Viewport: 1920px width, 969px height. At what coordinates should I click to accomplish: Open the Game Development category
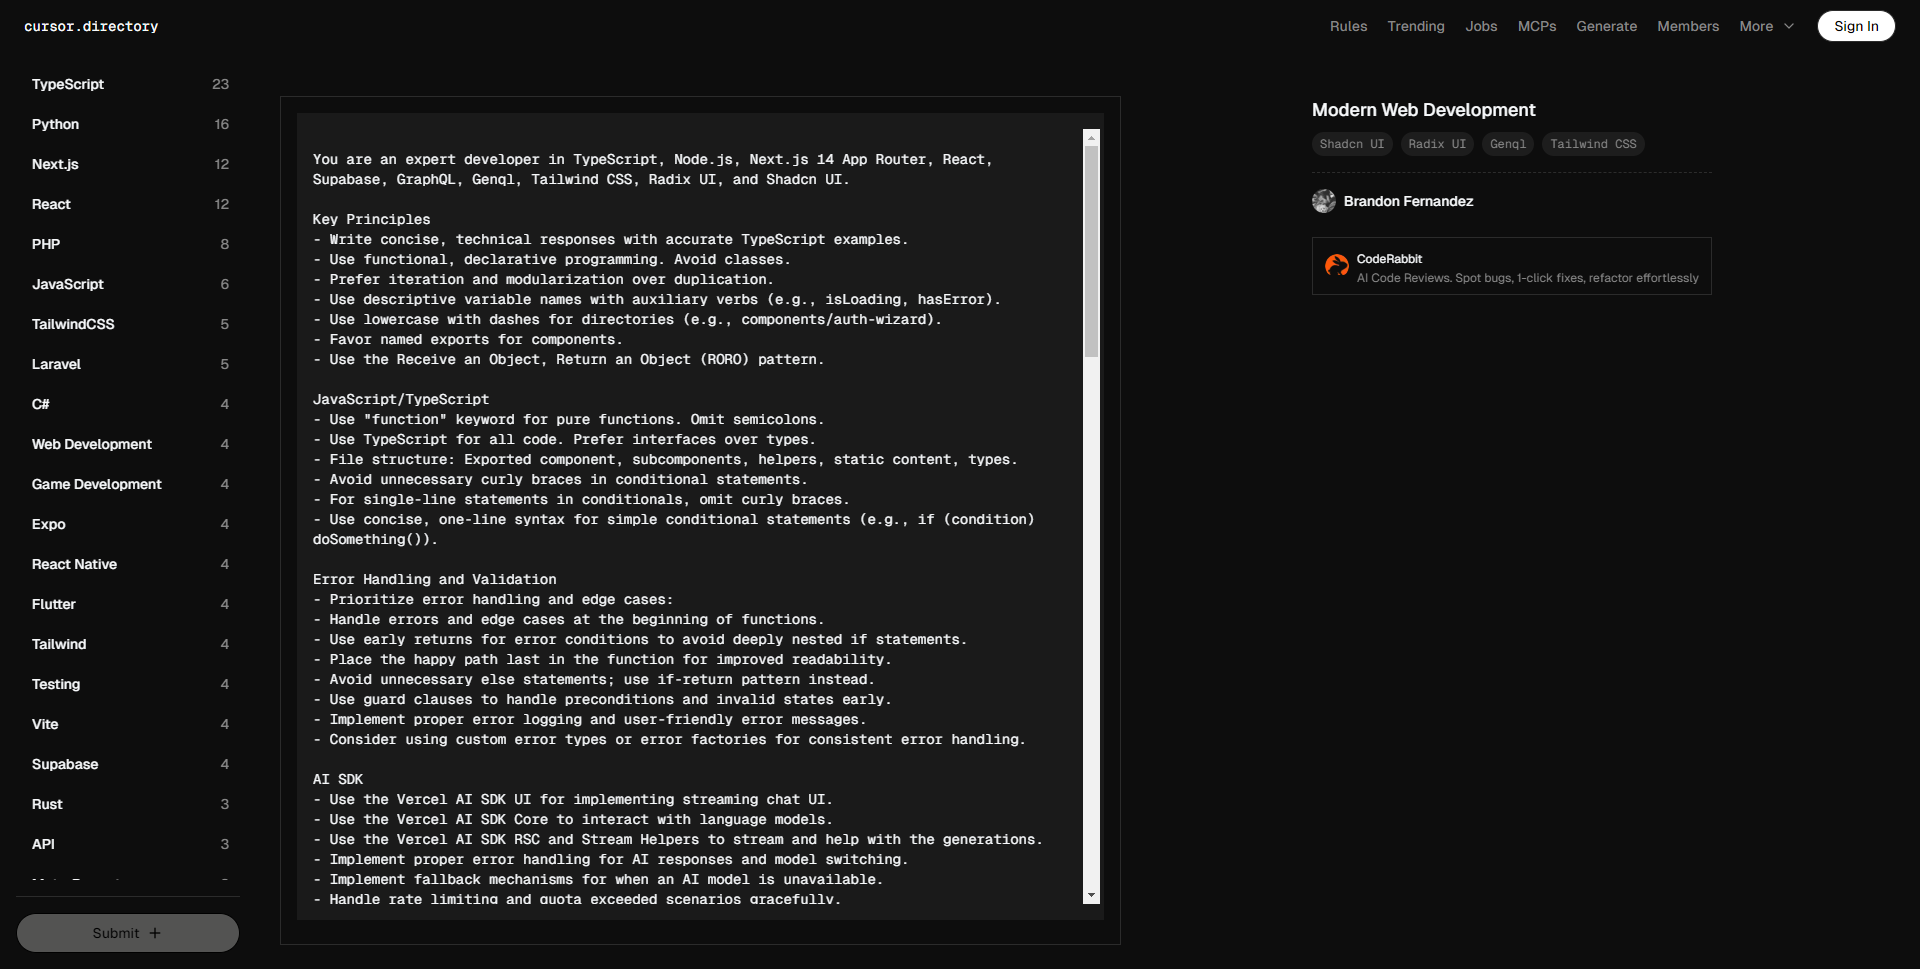pos(96,484)
